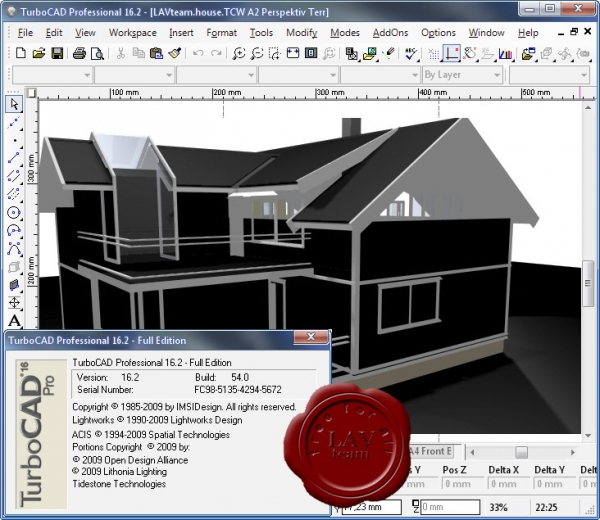600x520 pixels.
Task: Click the Z coordinate field in status bar
Action: point(450,507)
